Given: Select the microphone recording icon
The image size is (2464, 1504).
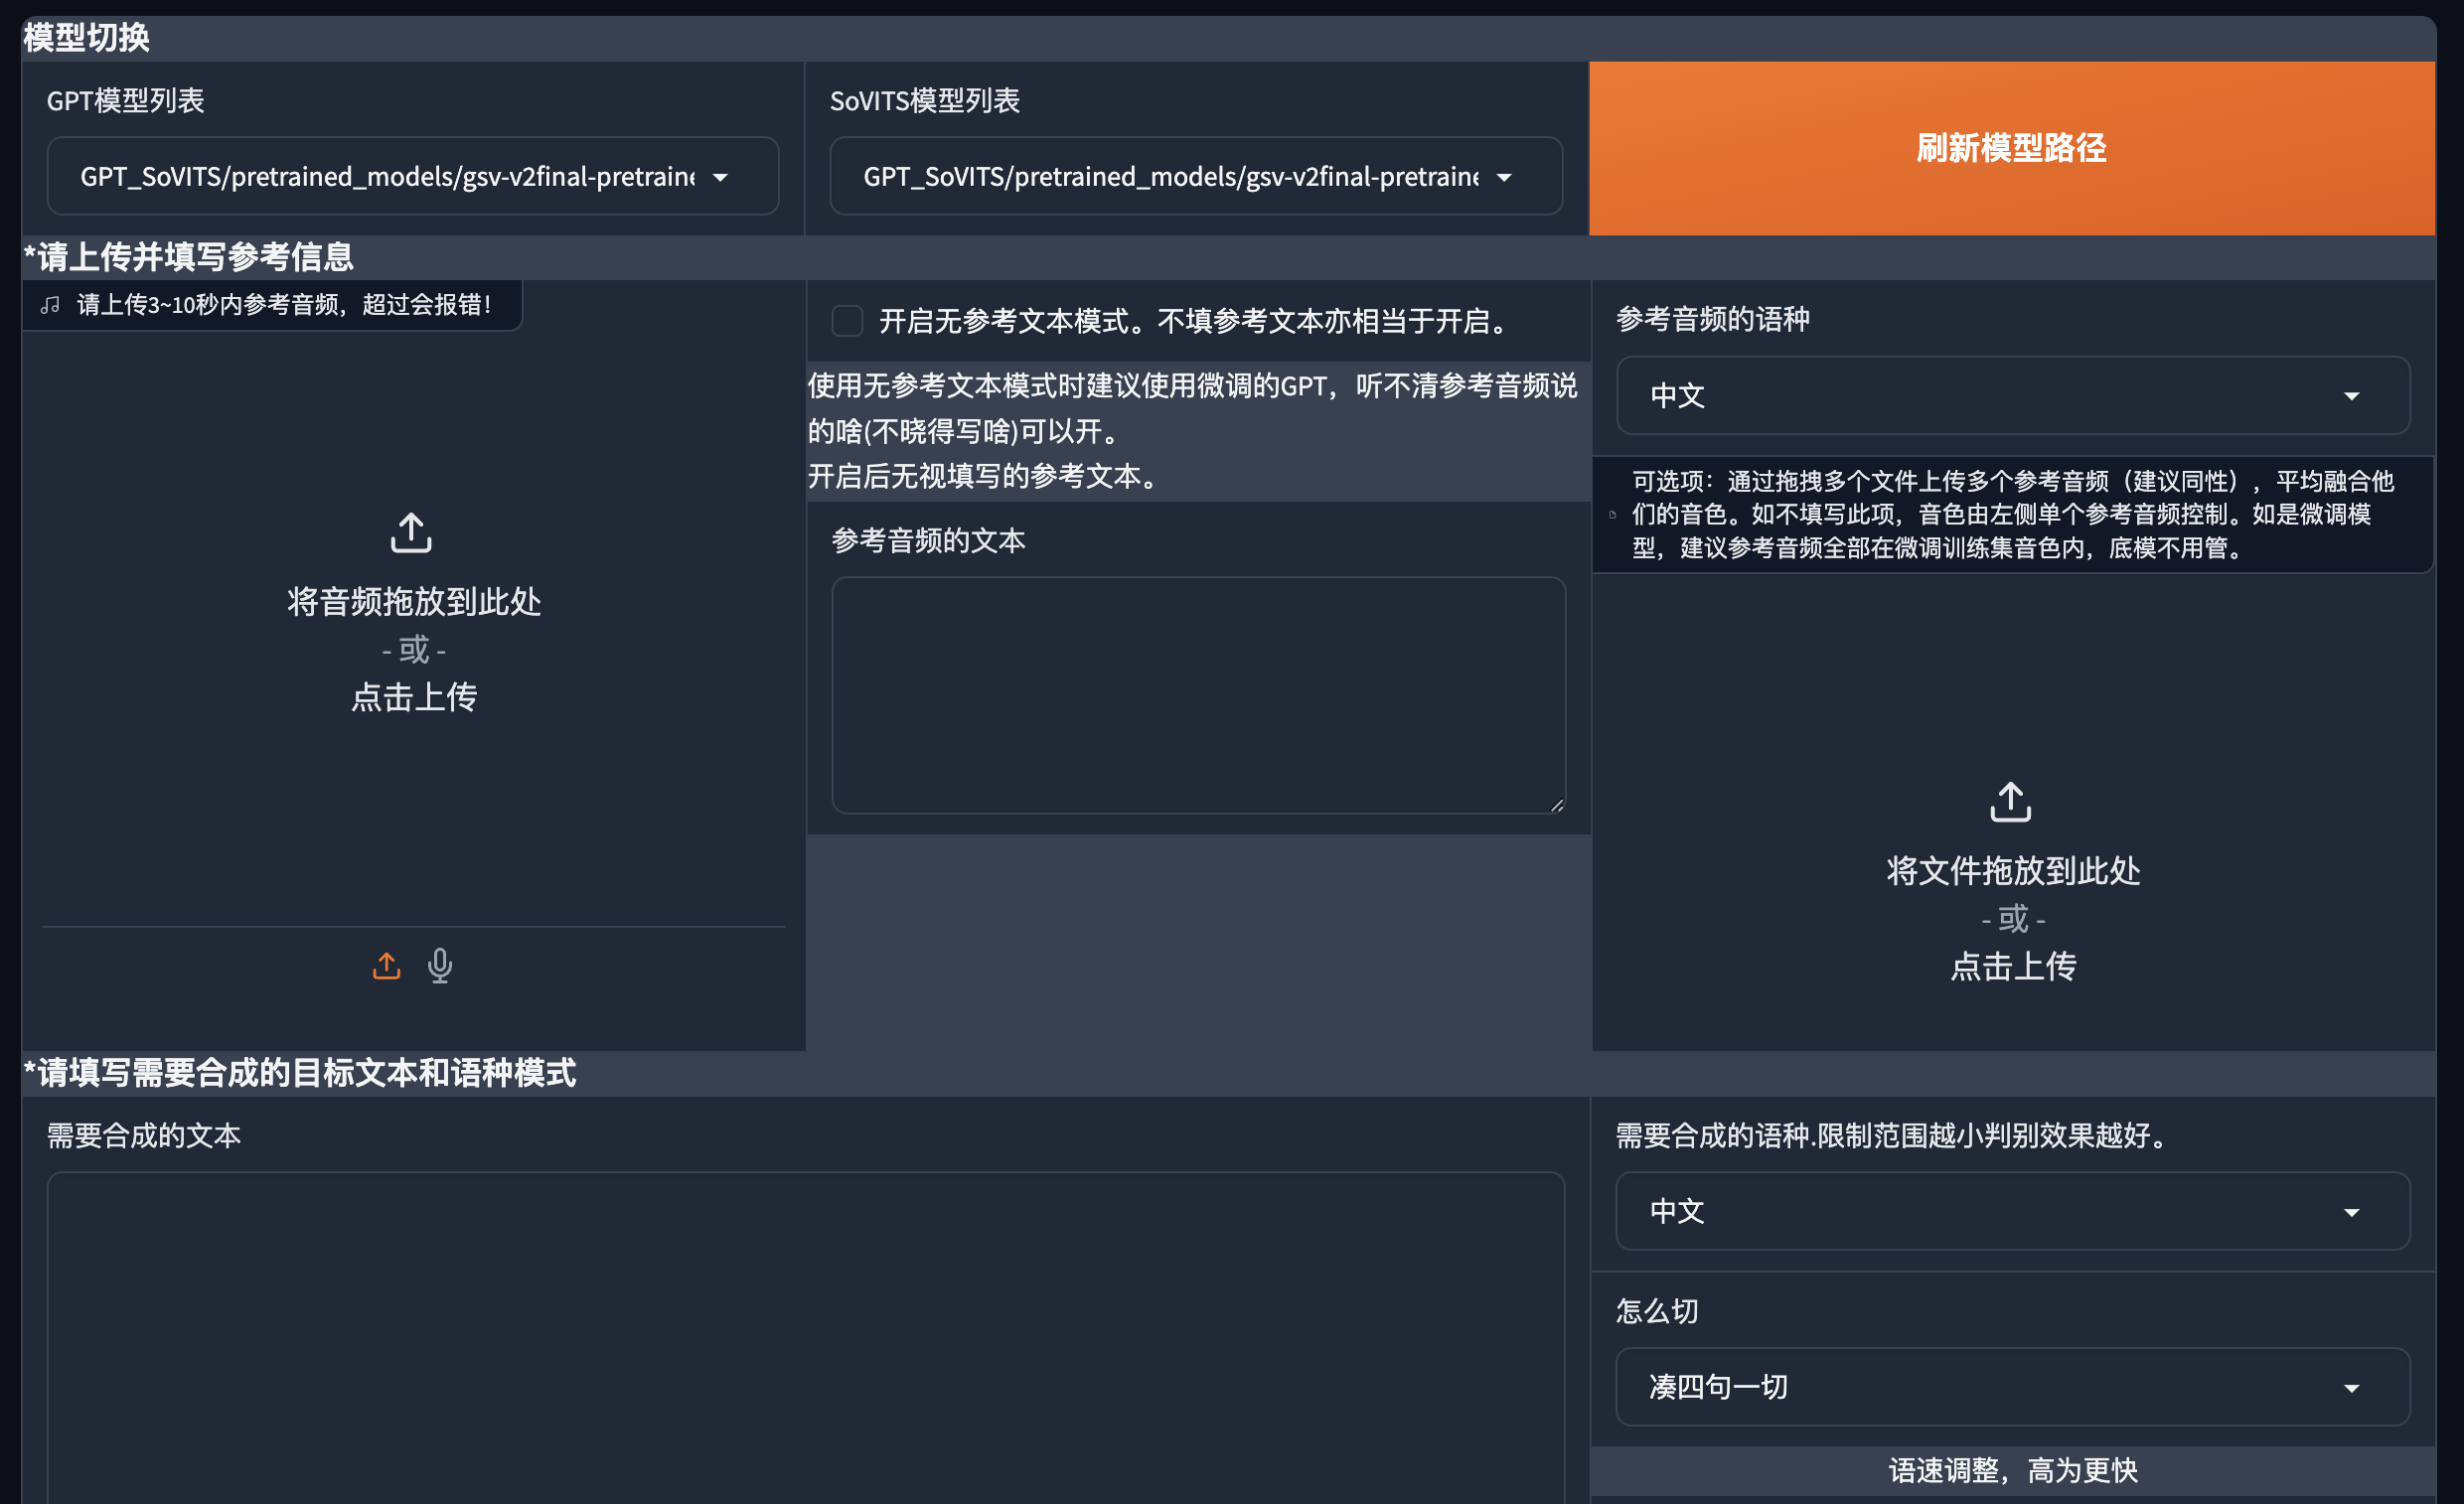Looking at the screenshot, I should coord(440,966).
